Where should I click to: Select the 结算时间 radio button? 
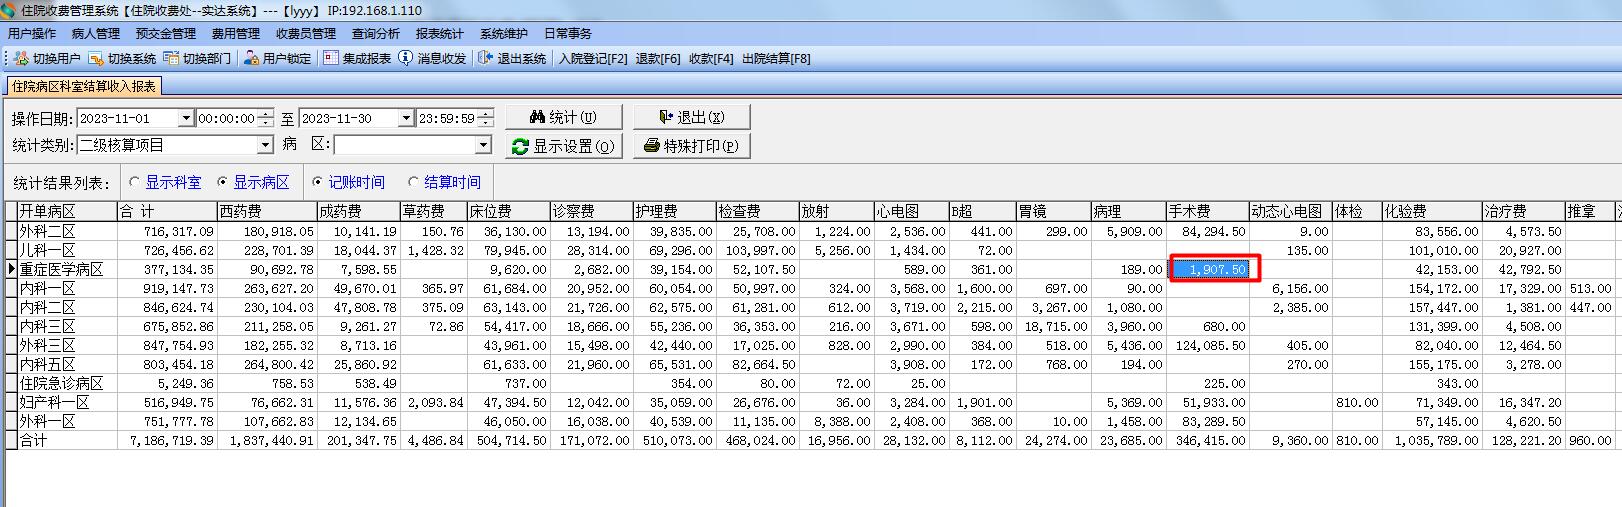(414, 182)
